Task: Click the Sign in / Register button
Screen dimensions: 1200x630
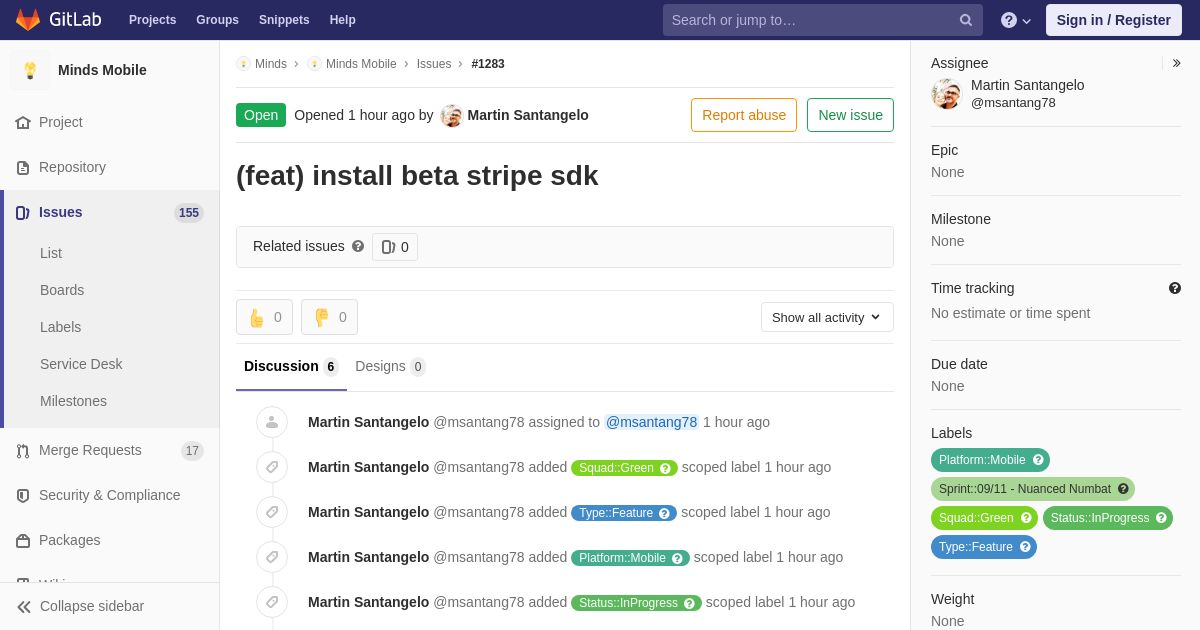Action: [1113, 20]
